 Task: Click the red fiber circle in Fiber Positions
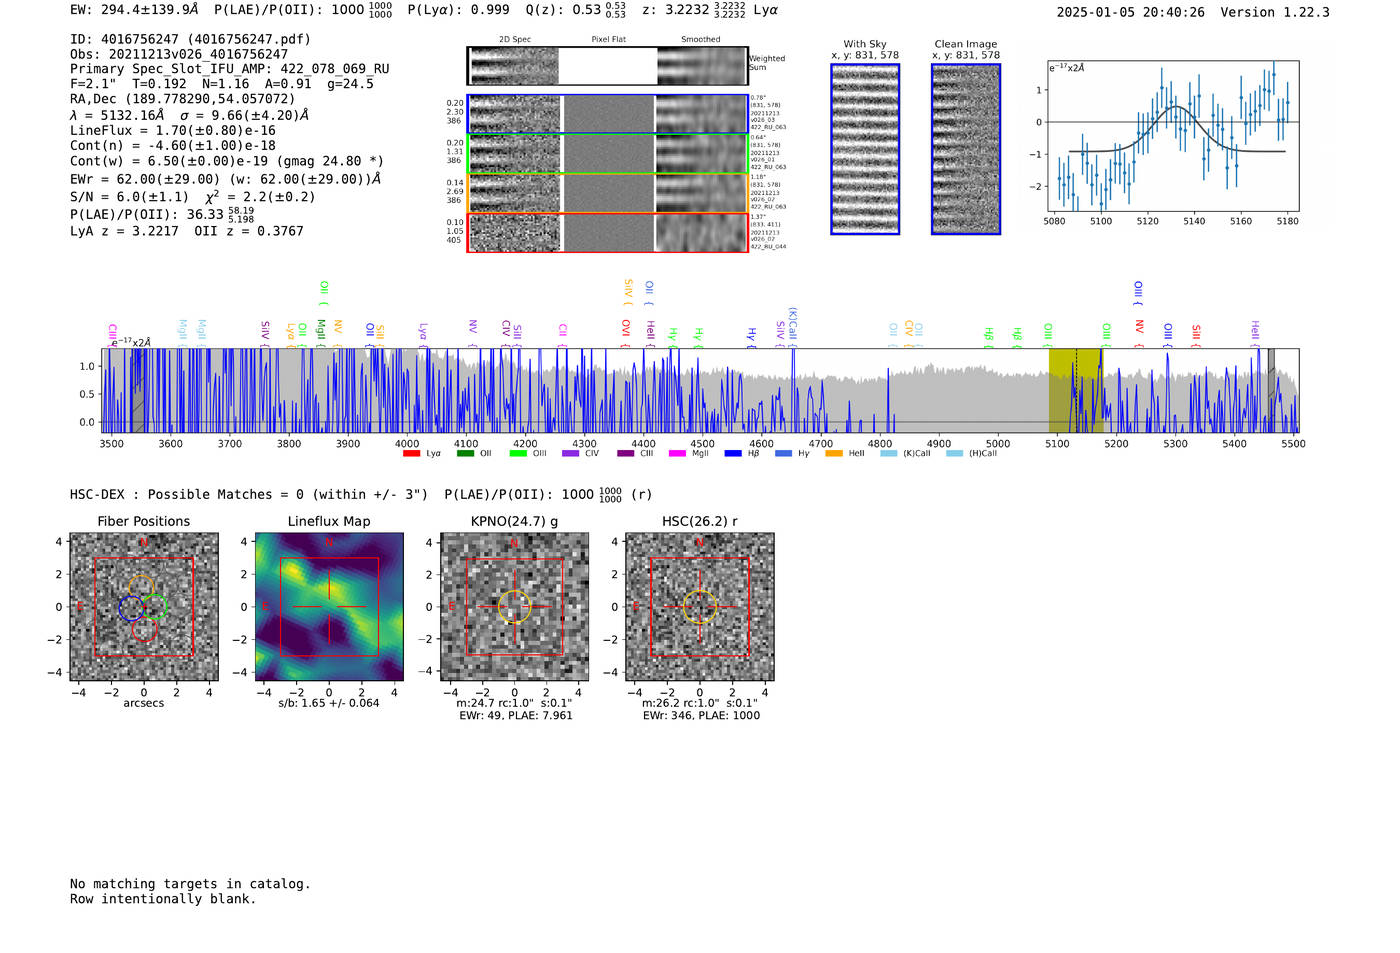[145, 629]
